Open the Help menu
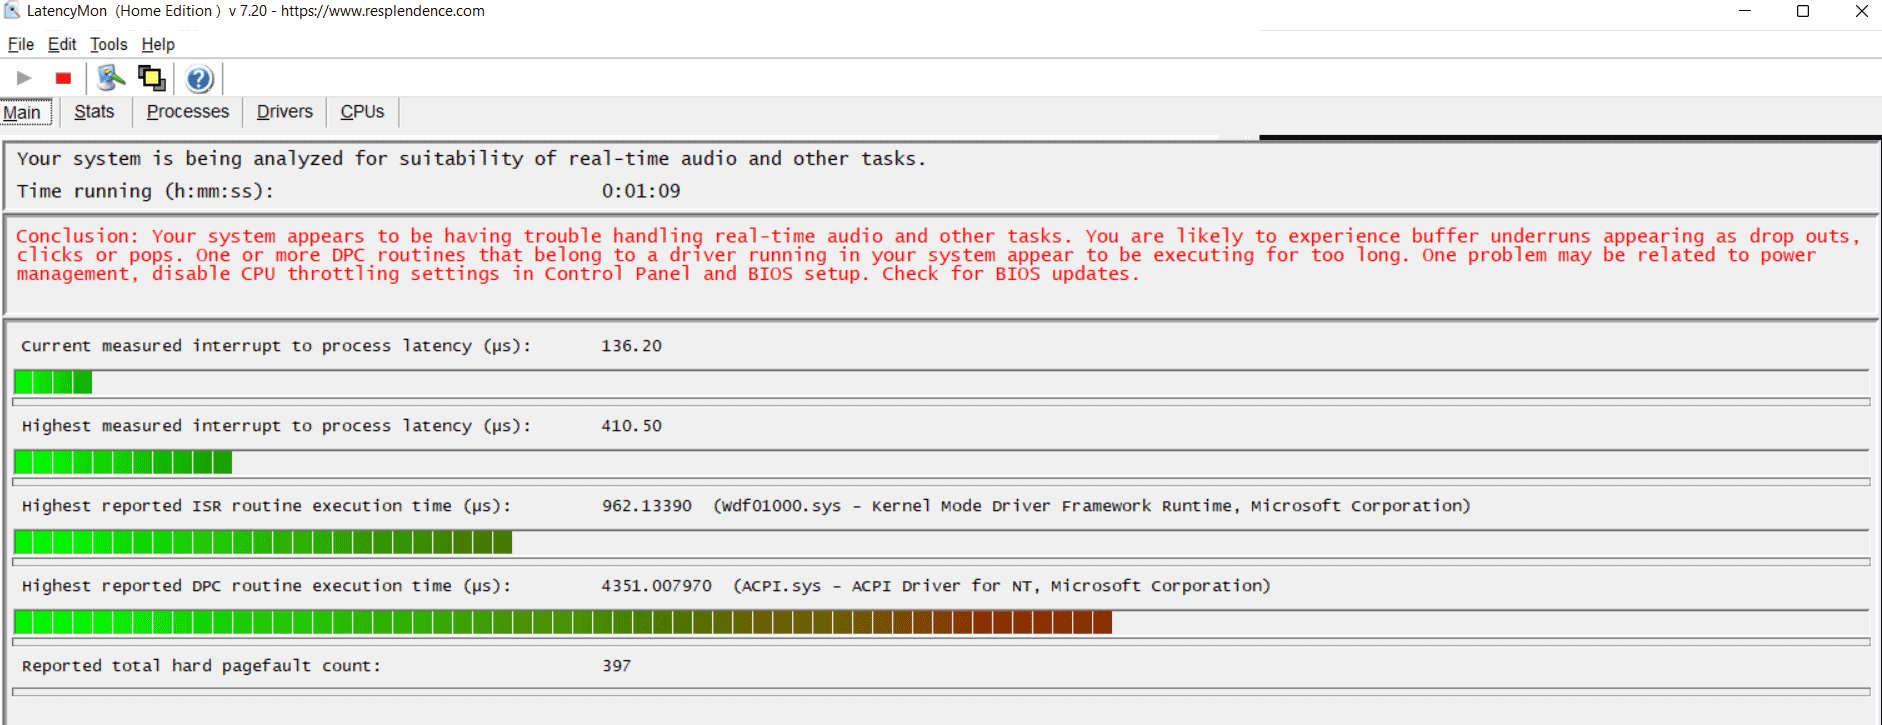Image resolution: width=1882 pixels, height=725 pixels. [158, 44]
